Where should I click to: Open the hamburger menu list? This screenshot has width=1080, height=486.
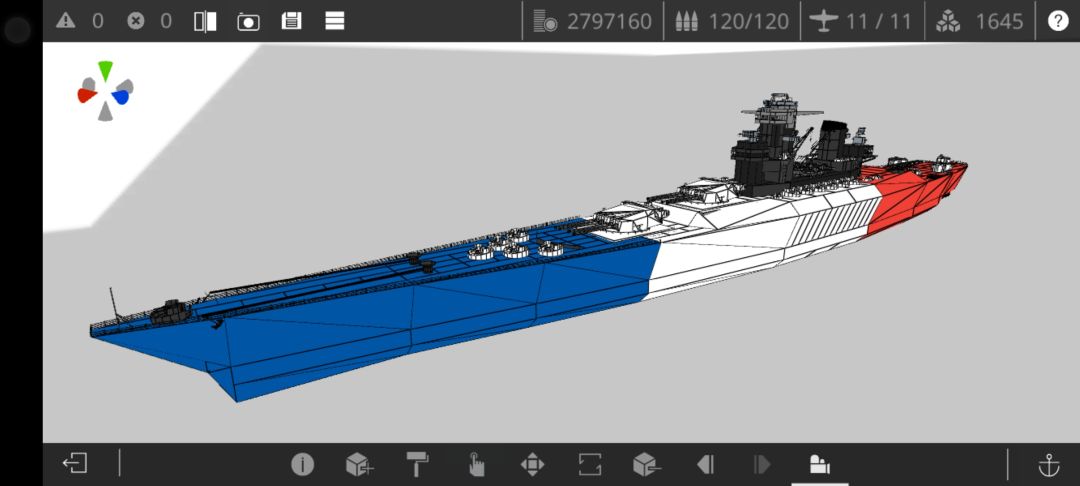pos(335,21)
